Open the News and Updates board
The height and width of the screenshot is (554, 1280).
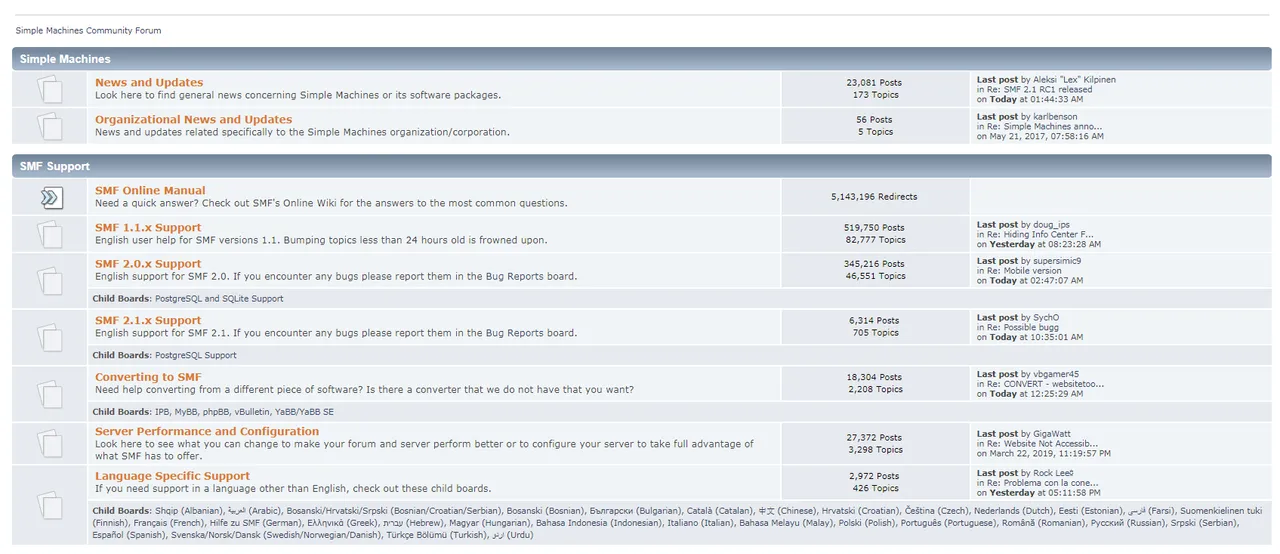[x=149, y=83]
